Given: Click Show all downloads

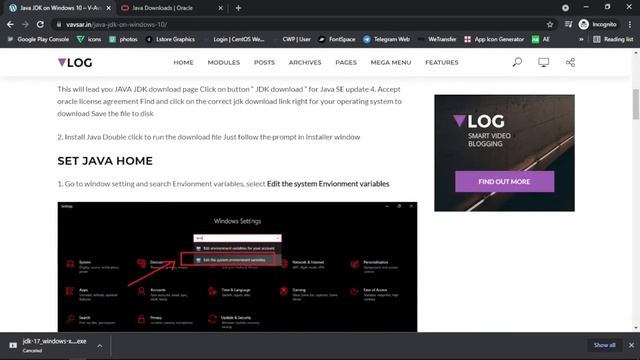Looking at the screenshot, I should click(x=604, y=345).
